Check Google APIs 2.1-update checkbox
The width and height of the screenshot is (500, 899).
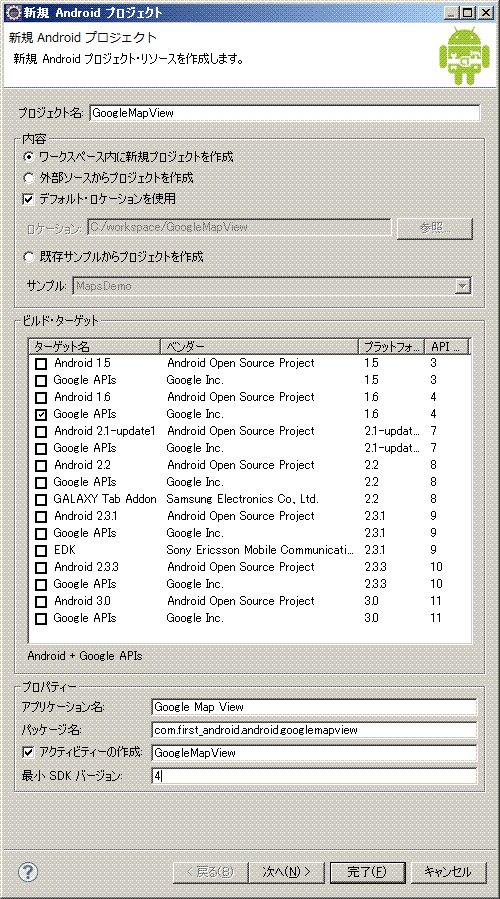click(x=41, y=448)
